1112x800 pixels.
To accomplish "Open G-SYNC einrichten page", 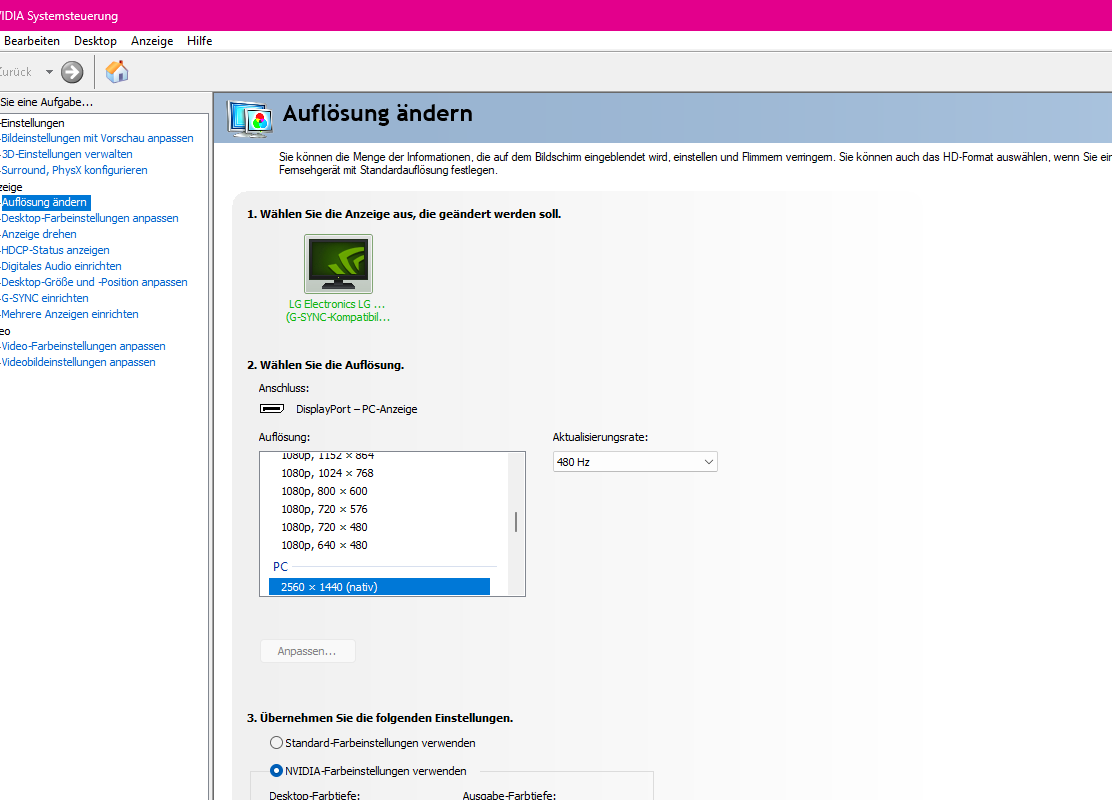I will (x=45, y=298).
